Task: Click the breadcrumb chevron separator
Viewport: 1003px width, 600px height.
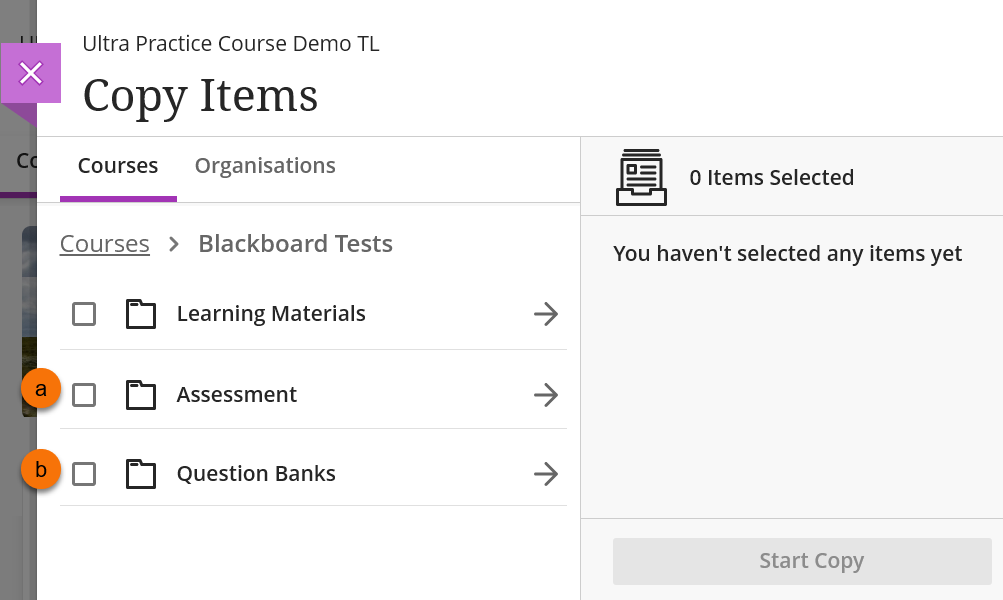Action: (x=174, y=244)
